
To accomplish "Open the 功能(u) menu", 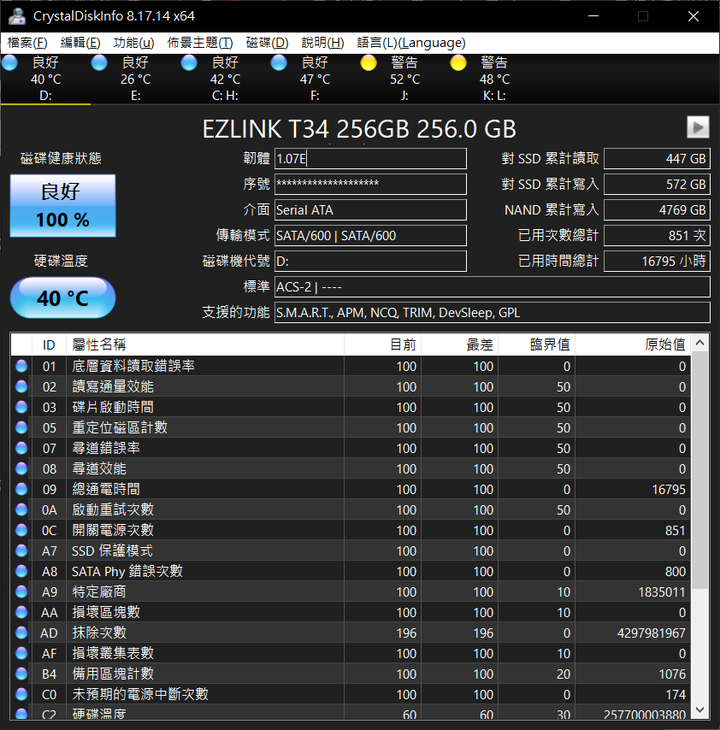I will pyautogui.click(x=134, y=43).
